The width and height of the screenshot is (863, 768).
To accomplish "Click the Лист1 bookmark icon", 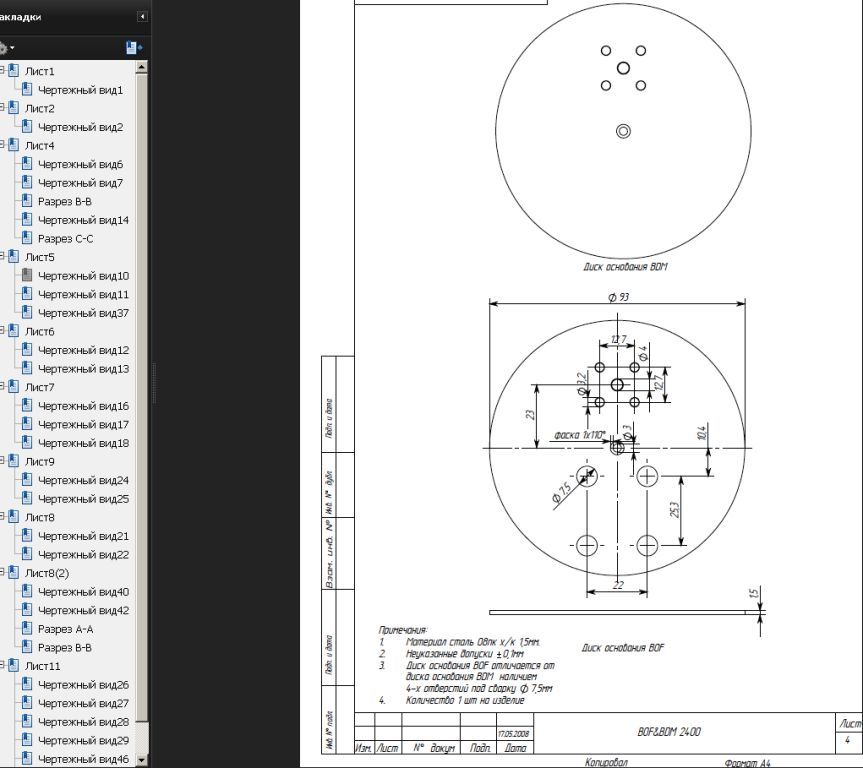I will tap(14, 70).
